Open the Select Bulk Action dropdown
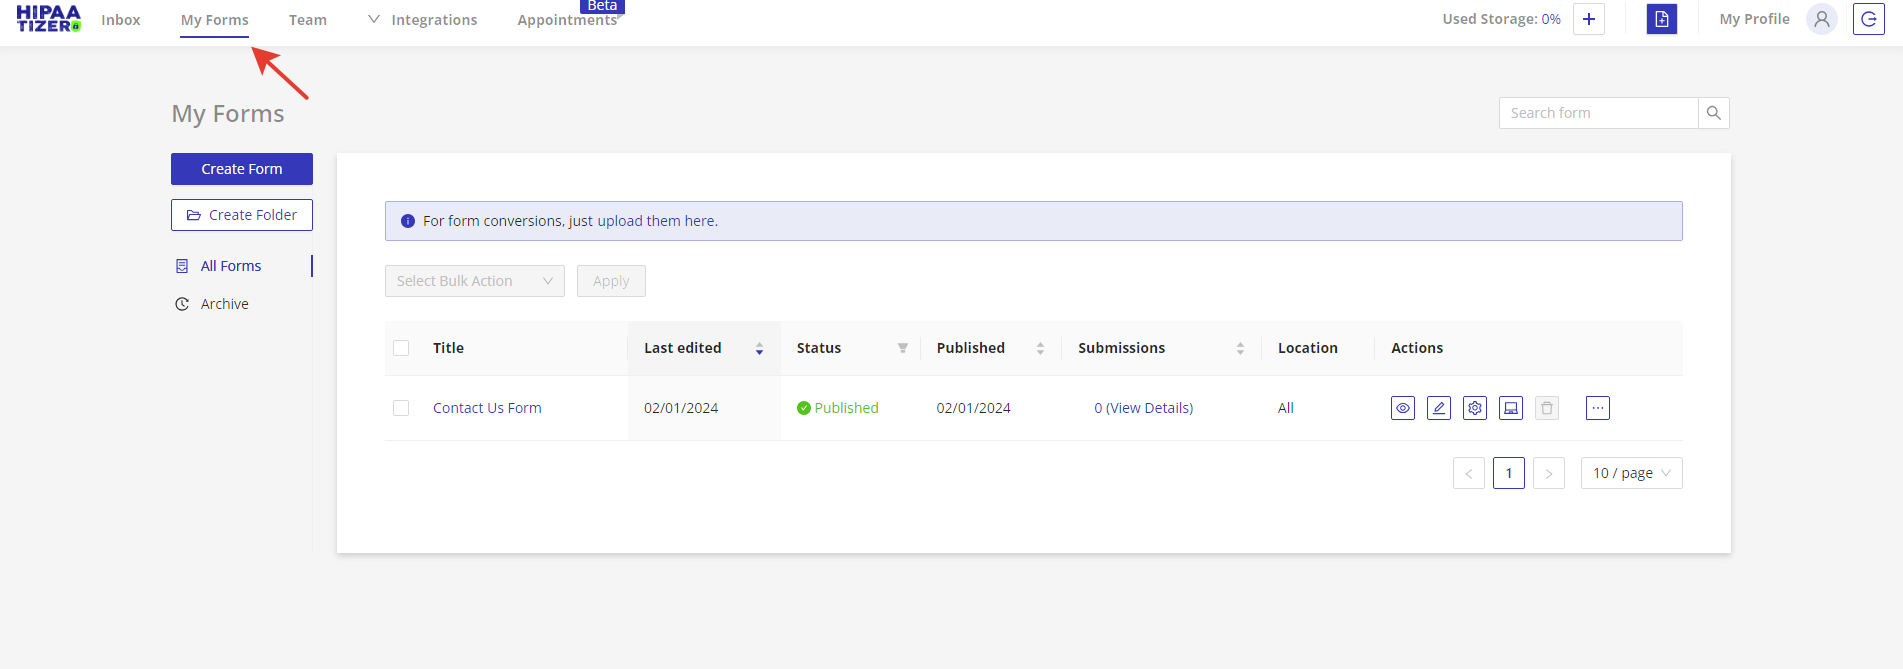 click(x=474, y=281)
